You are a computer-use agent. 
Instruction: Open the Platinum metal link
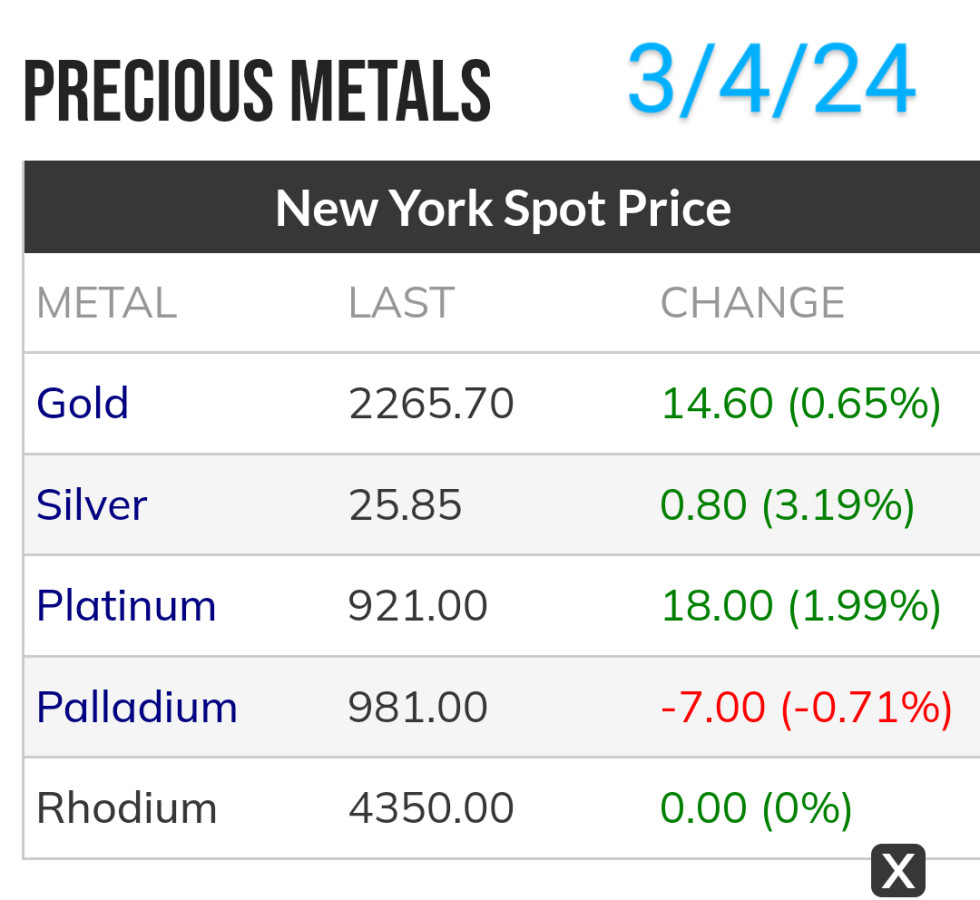point(126,606)
